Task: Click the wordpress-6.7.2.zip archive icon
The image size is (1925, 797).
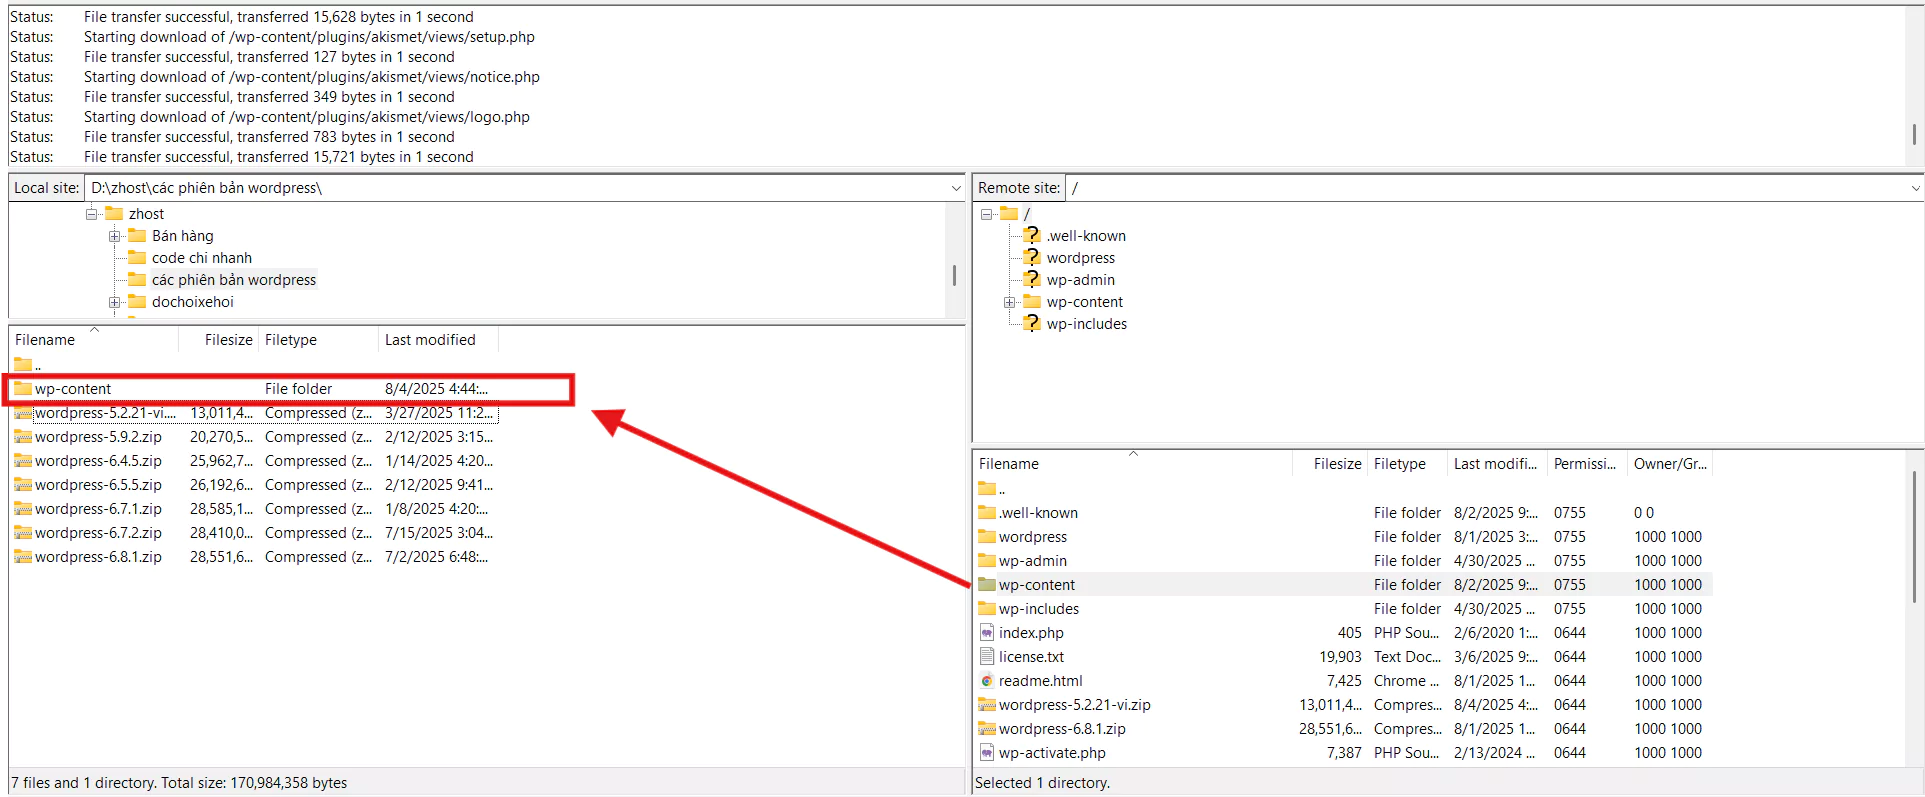Action: click(x=23, y=533)
